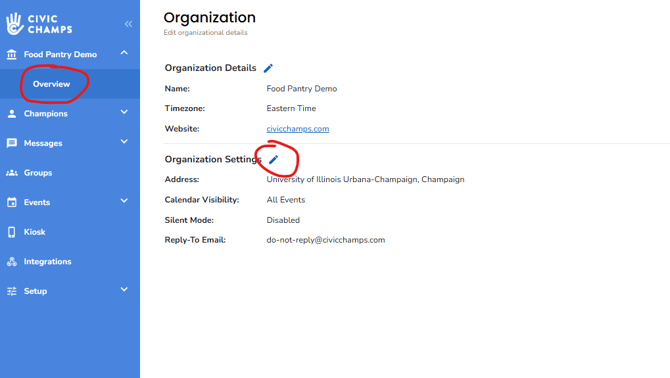Image resolution: width=670 pixels, height=378 pixels.
Task: Expand the Champions section chevron
Action: tap(124, 112)
